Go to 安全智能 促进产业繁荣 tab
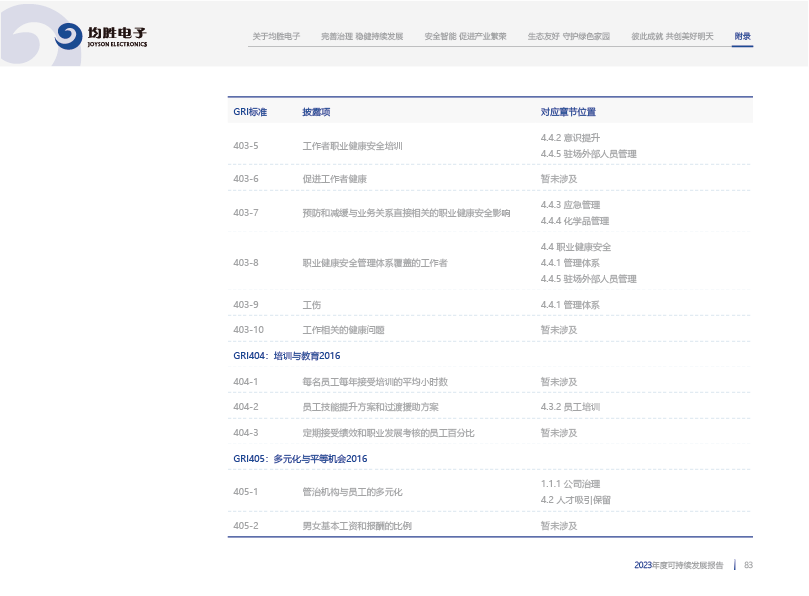809x596 pixels. click(465, 36)
